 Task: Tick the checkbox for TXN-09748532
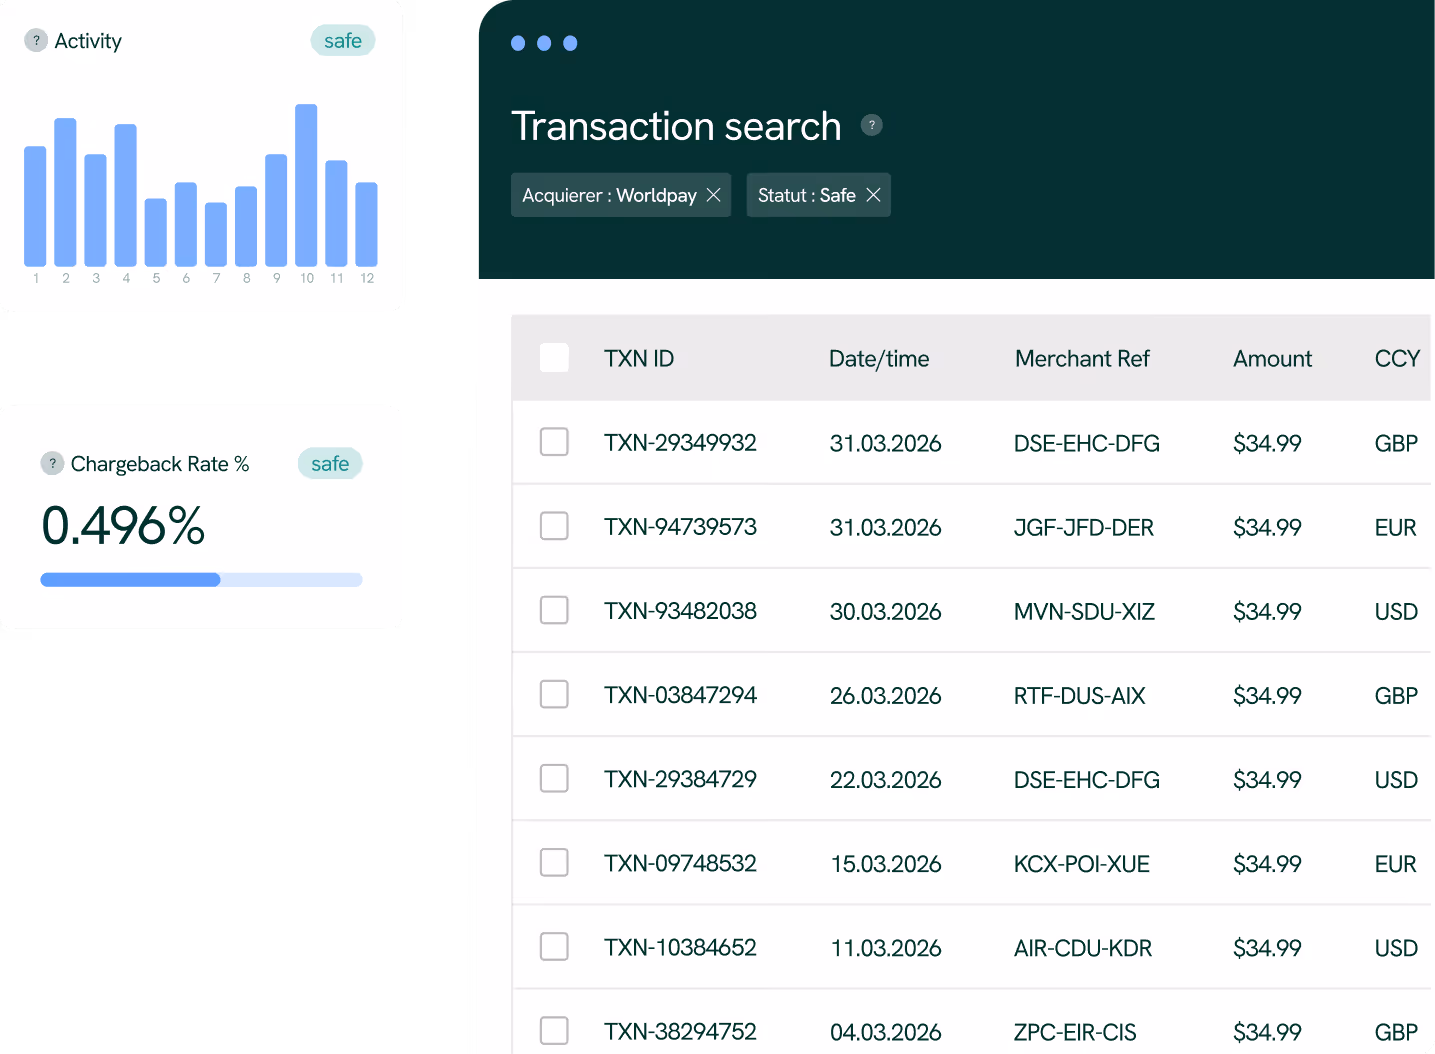click(x=554, y=862)
